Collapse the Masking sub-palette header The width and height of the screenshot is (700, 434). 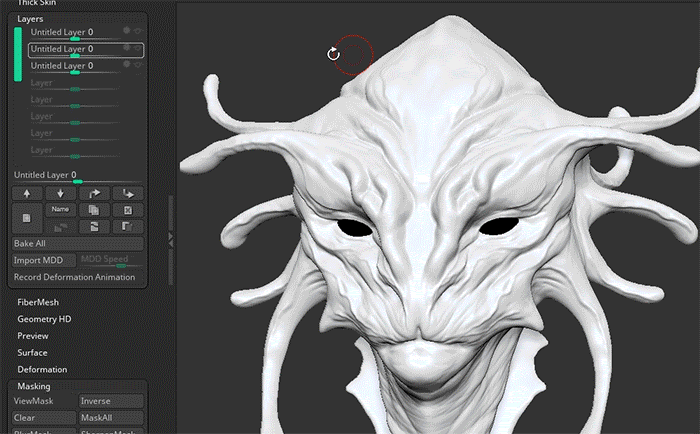[x=34, y=386]
